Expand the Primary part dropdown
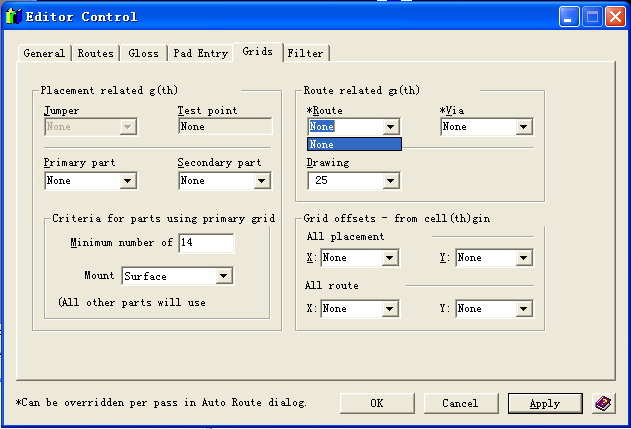The height and width of the screenshot is (429, 631). click(x=128, y=181)
